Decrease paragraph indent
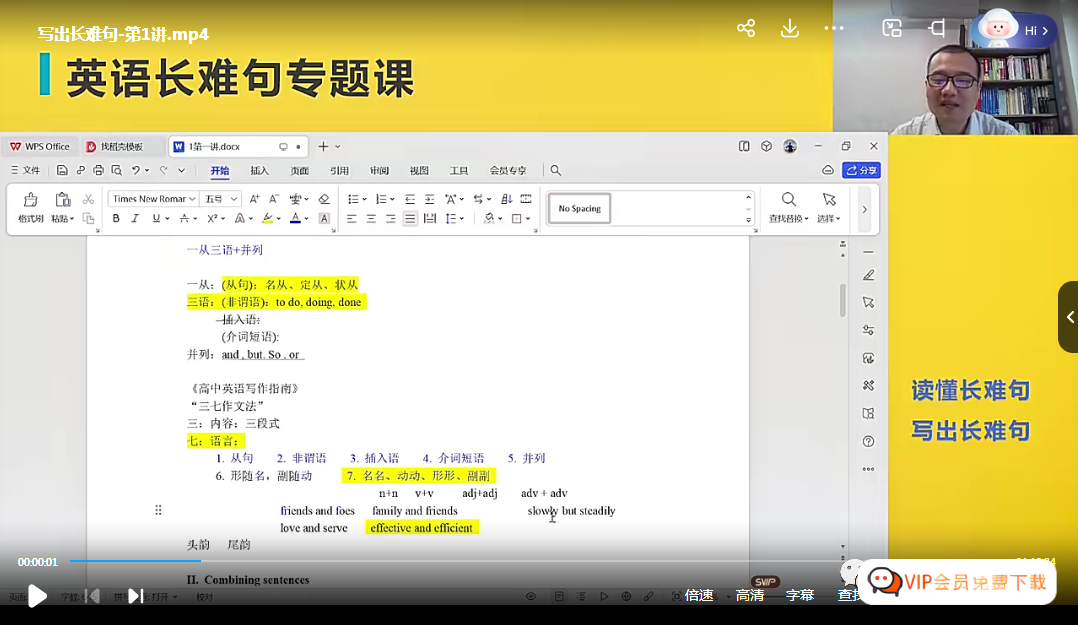 tap(410, 199)
